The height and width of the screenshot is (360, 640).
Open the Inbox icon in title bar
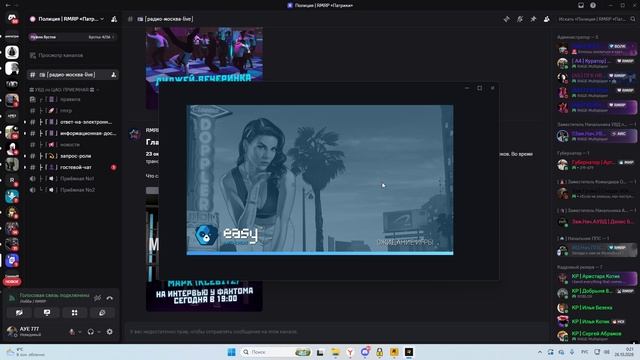(x=581, y=5)
